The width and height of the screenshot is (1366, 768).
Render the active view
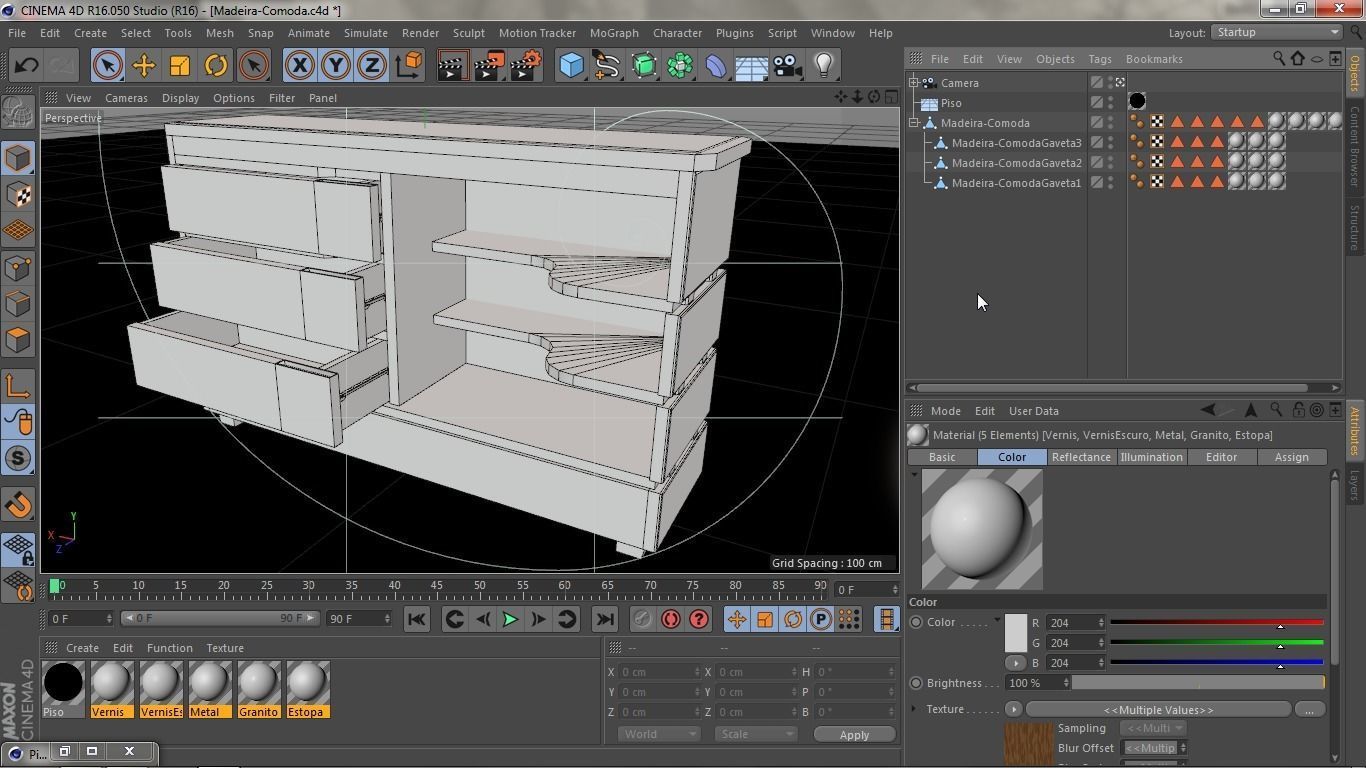452,66
